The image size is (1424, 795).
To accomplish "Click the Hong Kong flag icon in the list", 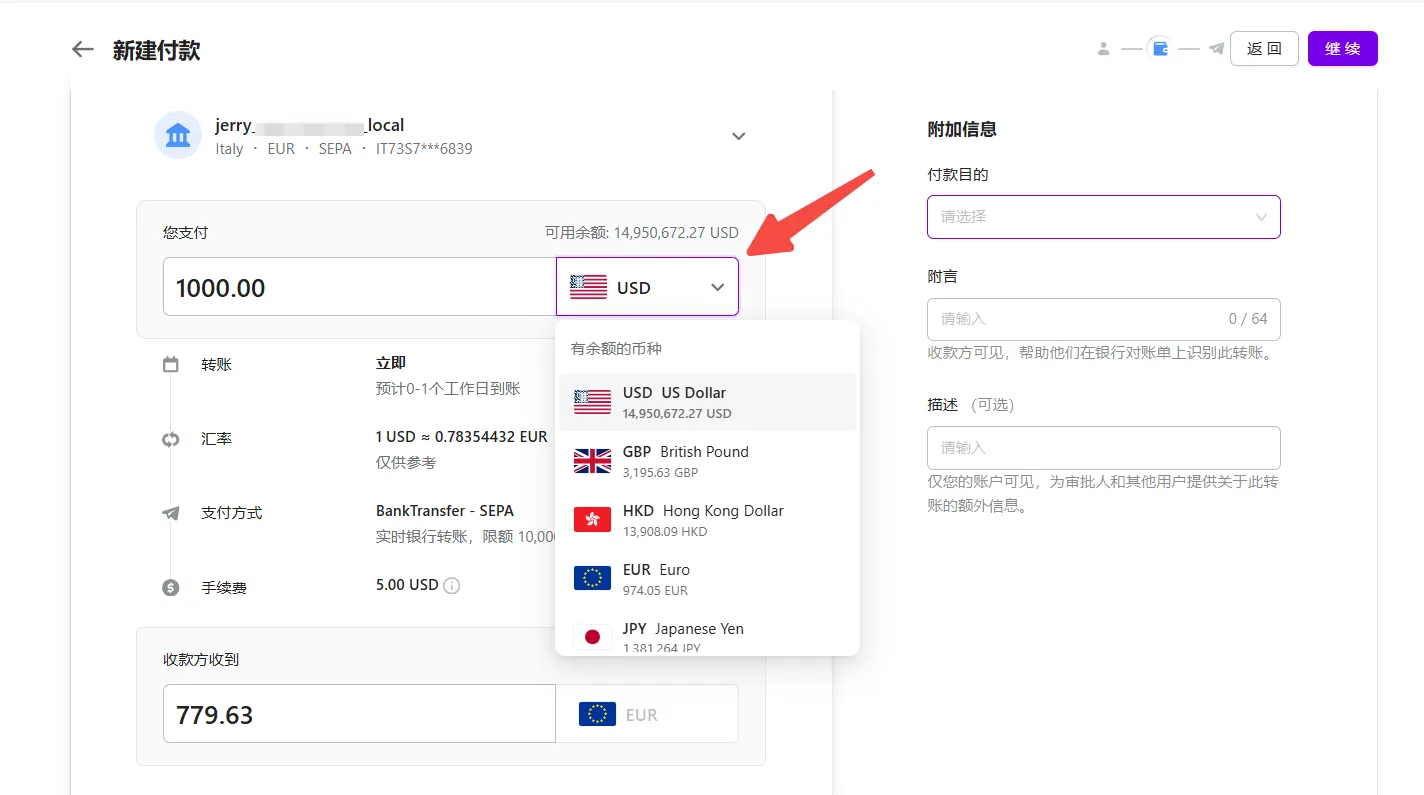I will (x=592, y=520).
